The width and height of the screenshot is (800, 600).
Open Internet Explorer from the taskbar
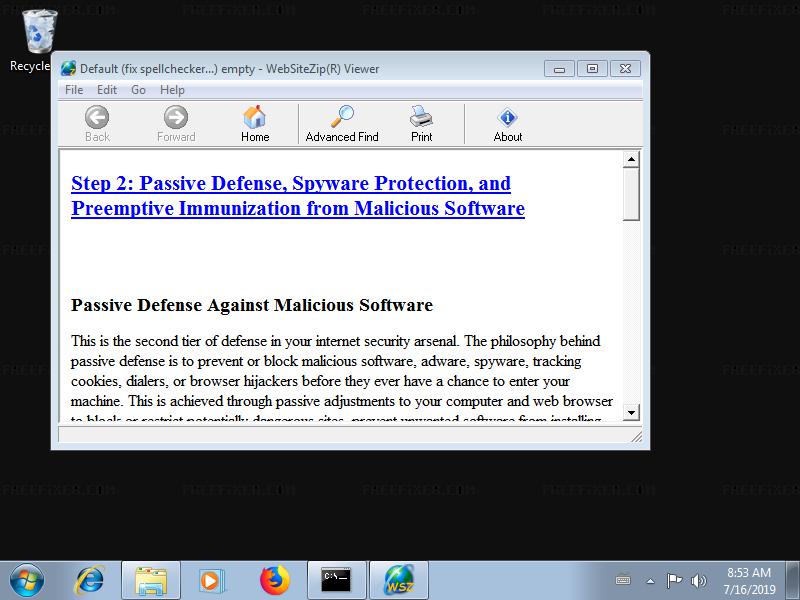tap(90, 580)
